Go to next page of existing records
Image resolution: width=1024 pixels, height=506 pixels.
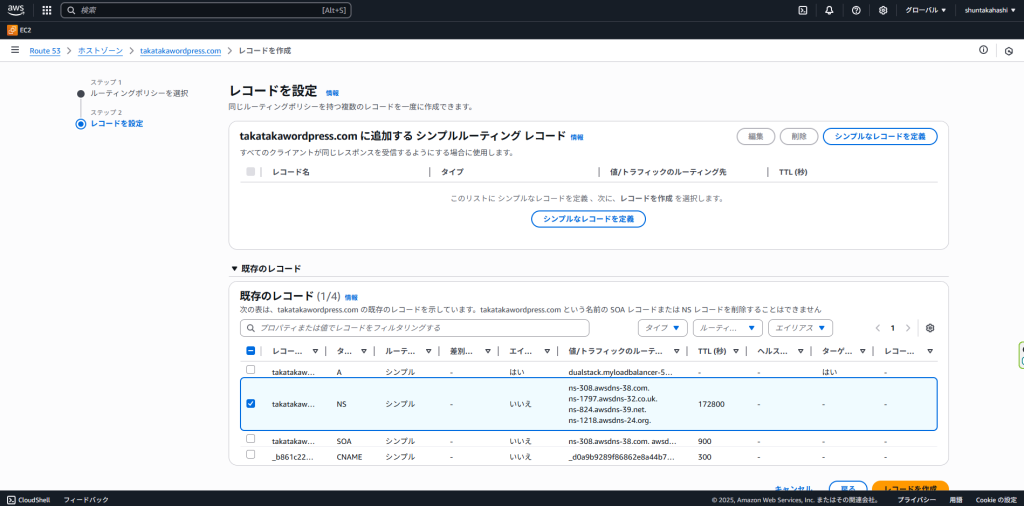tap(908, 328)
